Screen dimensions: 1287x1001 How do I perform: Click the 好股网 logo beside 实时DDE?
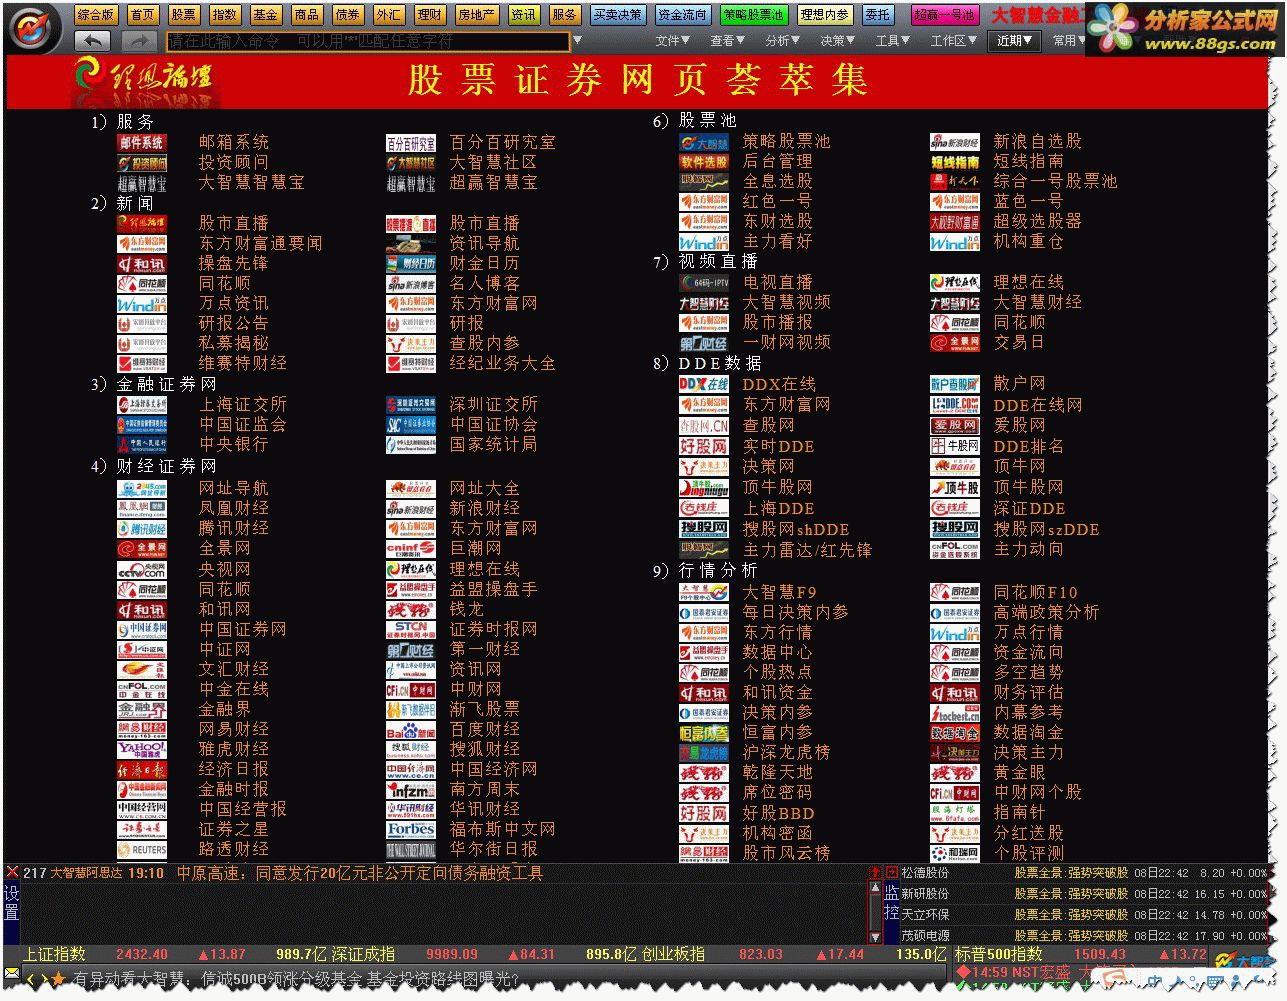pyautogui.click(x=704, y=446)
